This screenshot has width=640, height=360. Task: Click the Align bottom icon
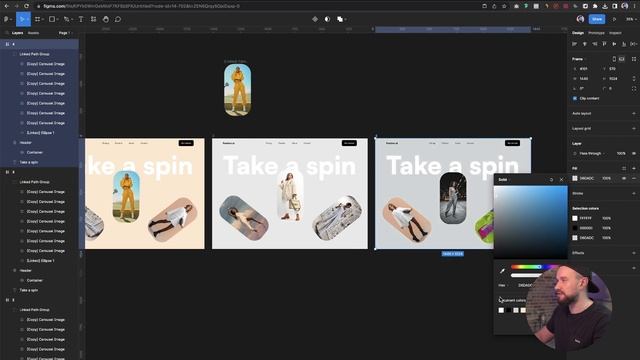click(624, 44)
